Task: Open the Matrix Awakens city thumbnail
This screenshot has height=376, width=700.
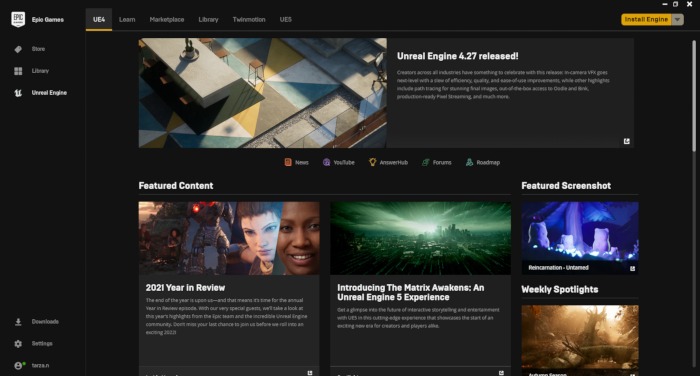Action: 421,238
